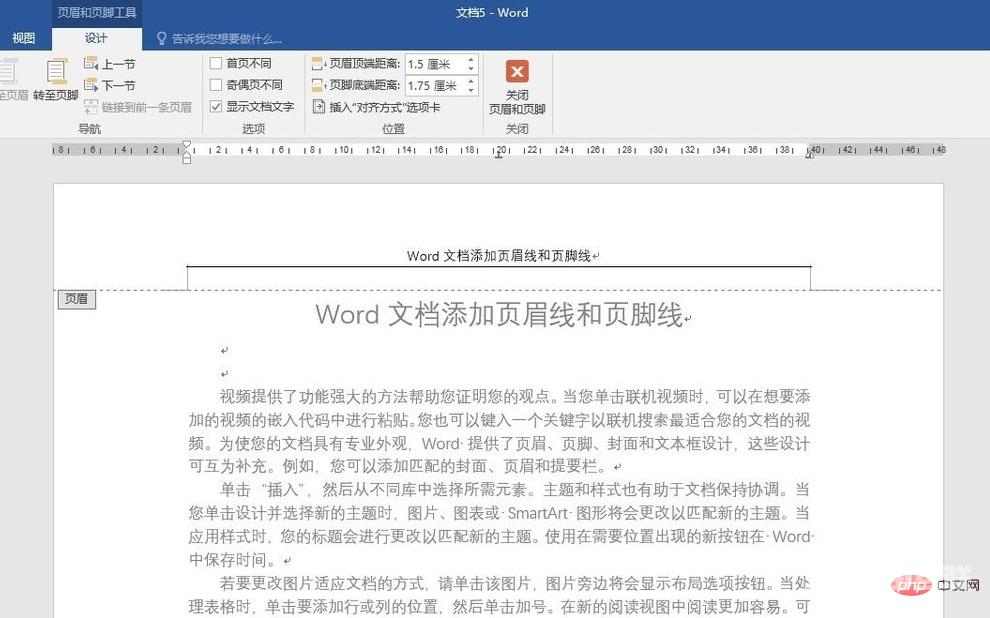Click the 页眉顶端距离 header distance icon
990x618 pixels.
coord(319,64)
